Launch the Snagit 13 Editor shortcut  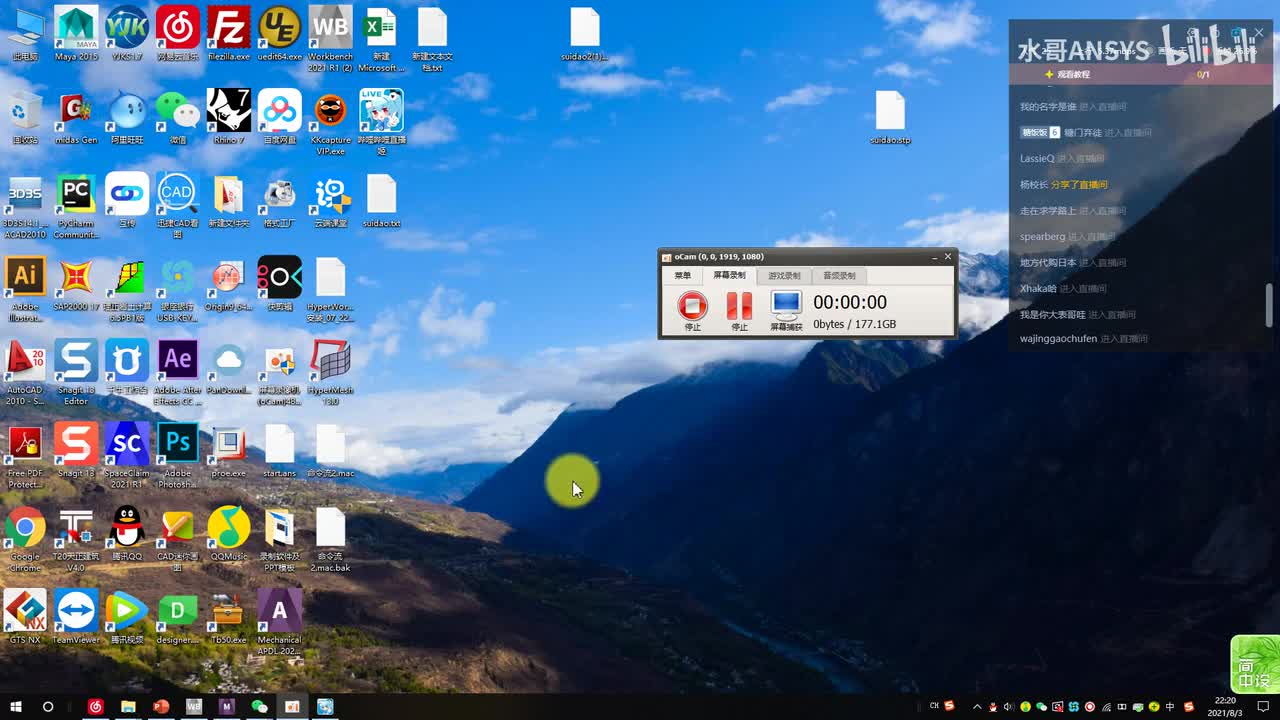tap(76, 372)
